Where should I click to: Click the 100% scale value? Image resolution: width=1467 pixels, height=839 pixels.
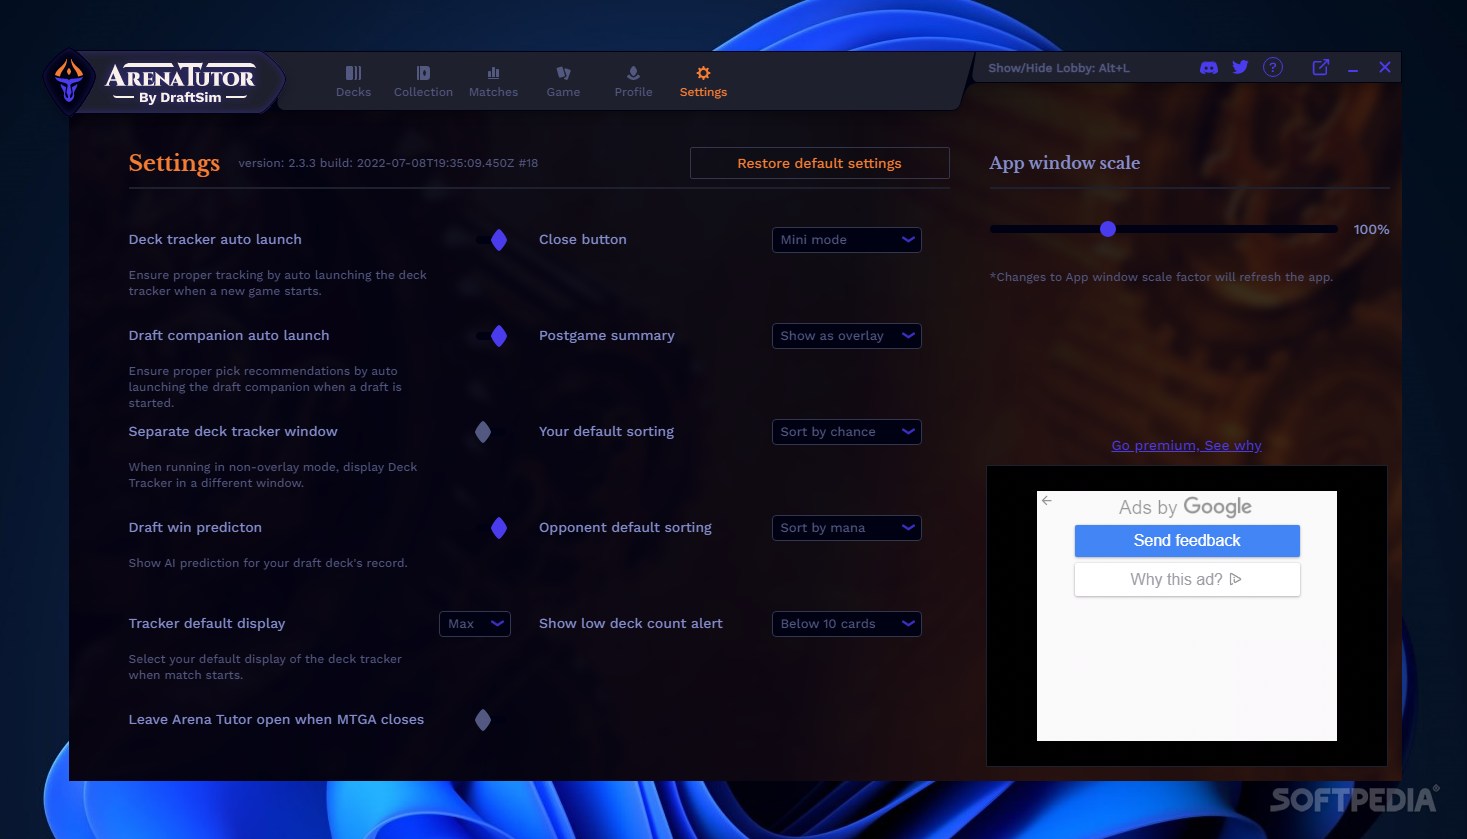coord(1371,230)
